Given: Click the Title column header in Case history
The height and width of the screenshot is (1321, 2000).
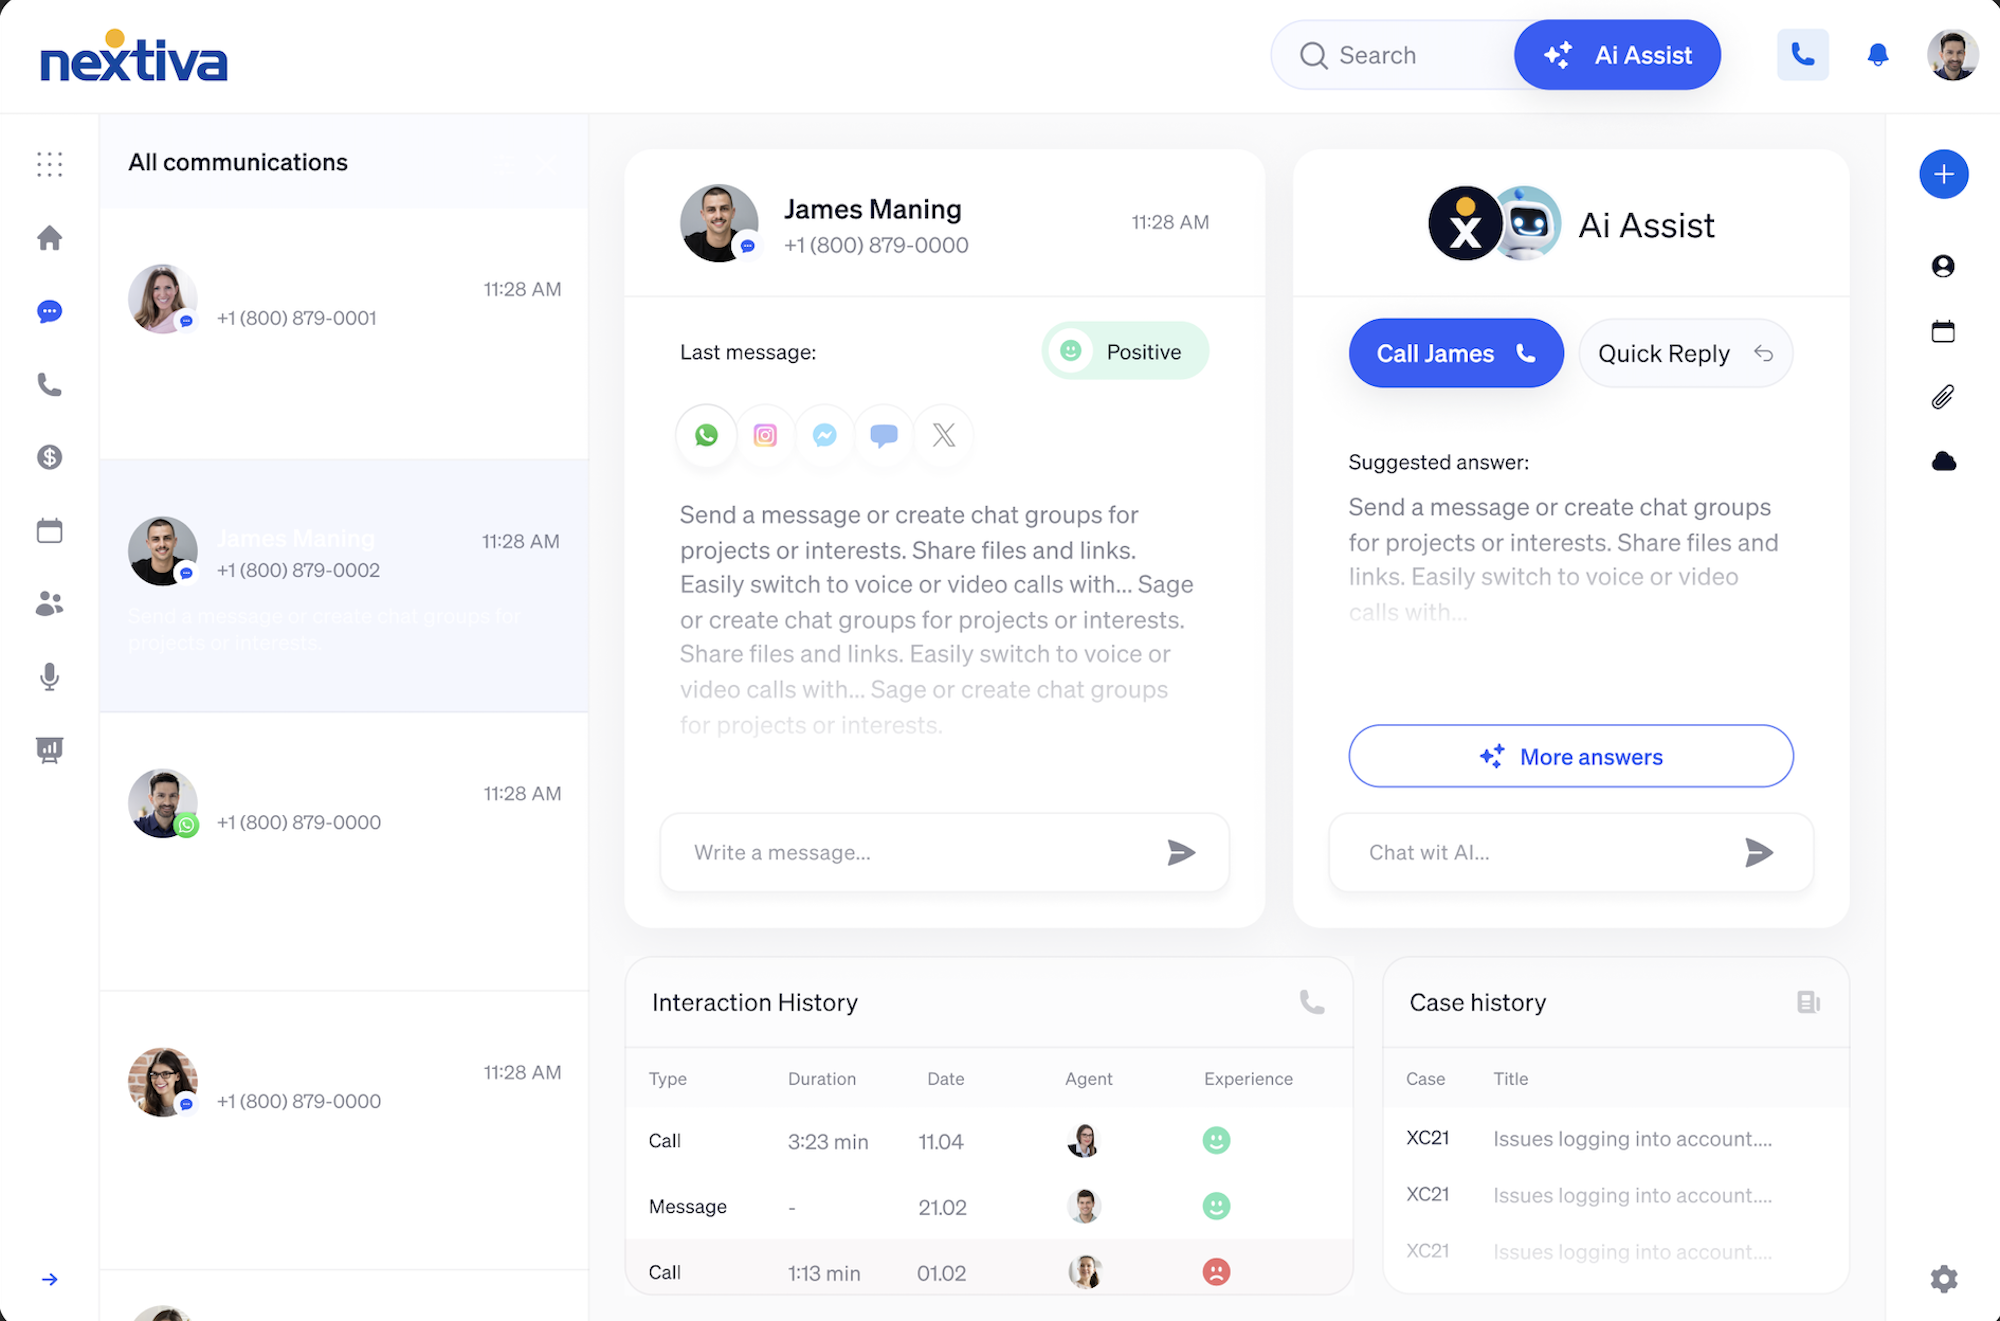Looking at the screenshot, I should point(1510,1079).
